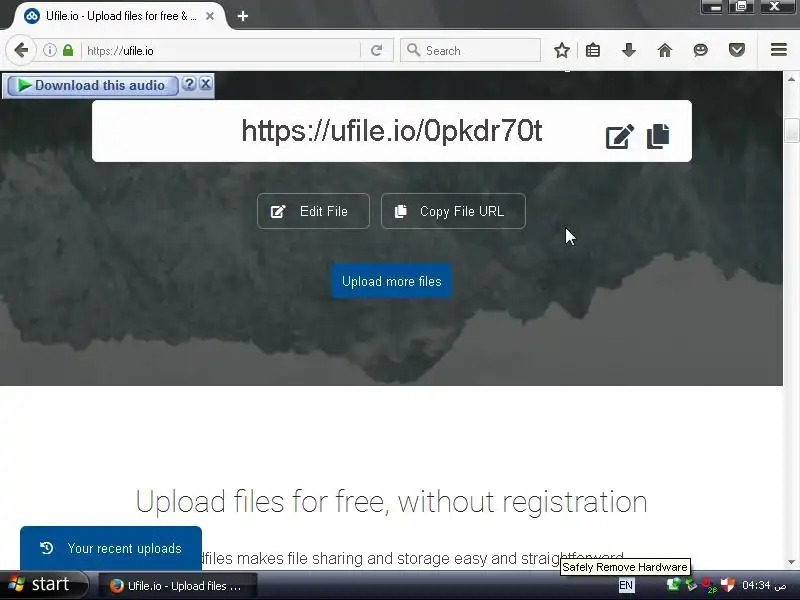
Task: Go to the home page icon
Action: click(x=664, y=51)
